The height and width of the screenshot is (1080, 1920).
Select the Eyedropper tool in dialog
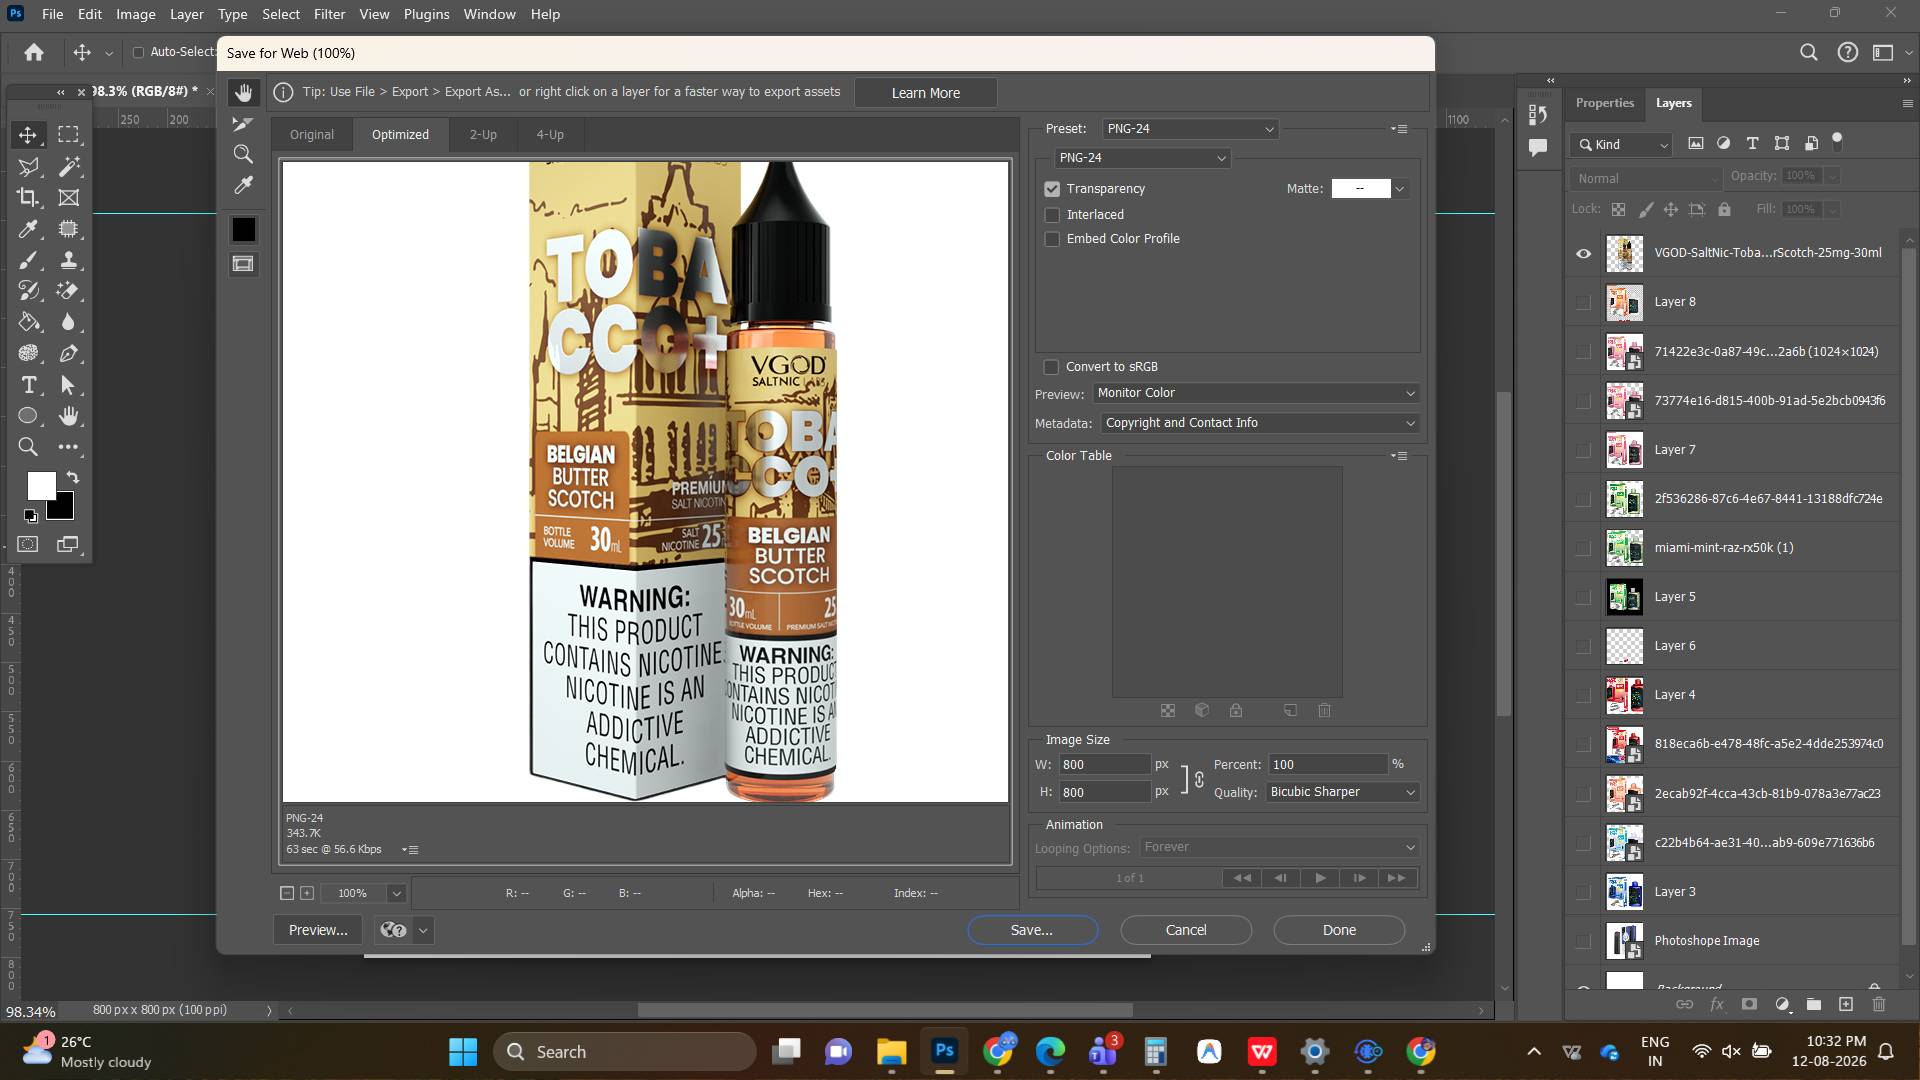coord(243,185)
